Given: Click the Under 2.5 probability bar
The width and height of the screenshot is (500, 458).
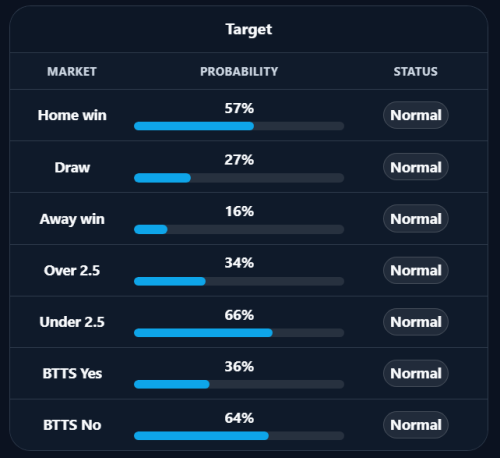Looking at the screenshot, I should tap(239, 333).
